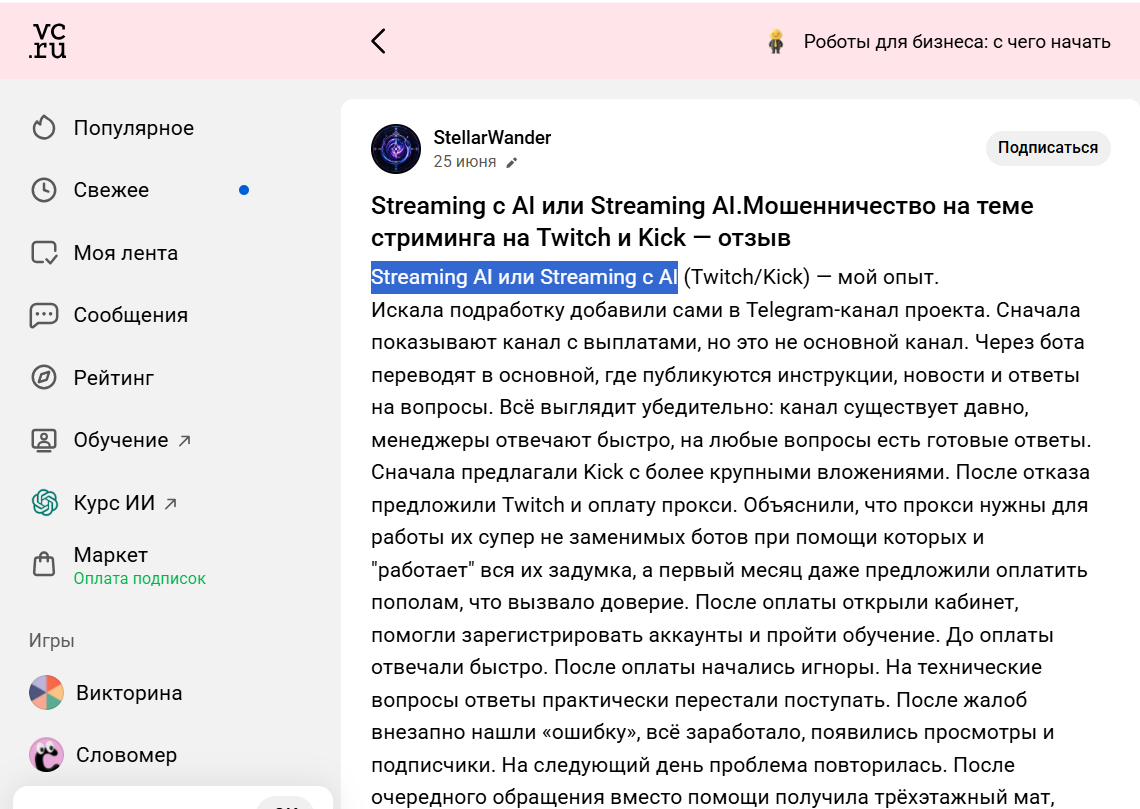Image resolution: width=1140 pixels, height=809 pixels.
Task: Open the Курс ИИ link
Action: (114, 503)
